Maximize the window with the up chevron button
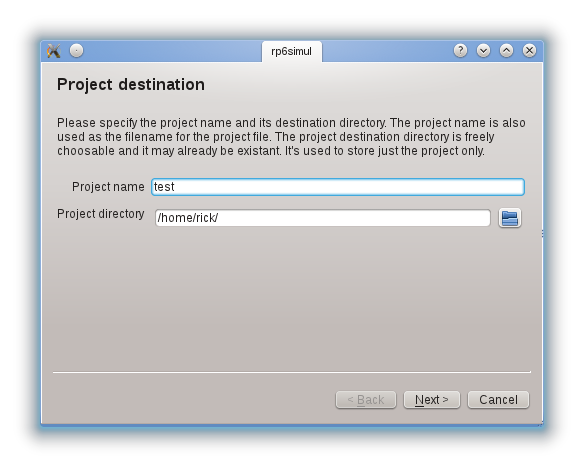 coord(506,50)
